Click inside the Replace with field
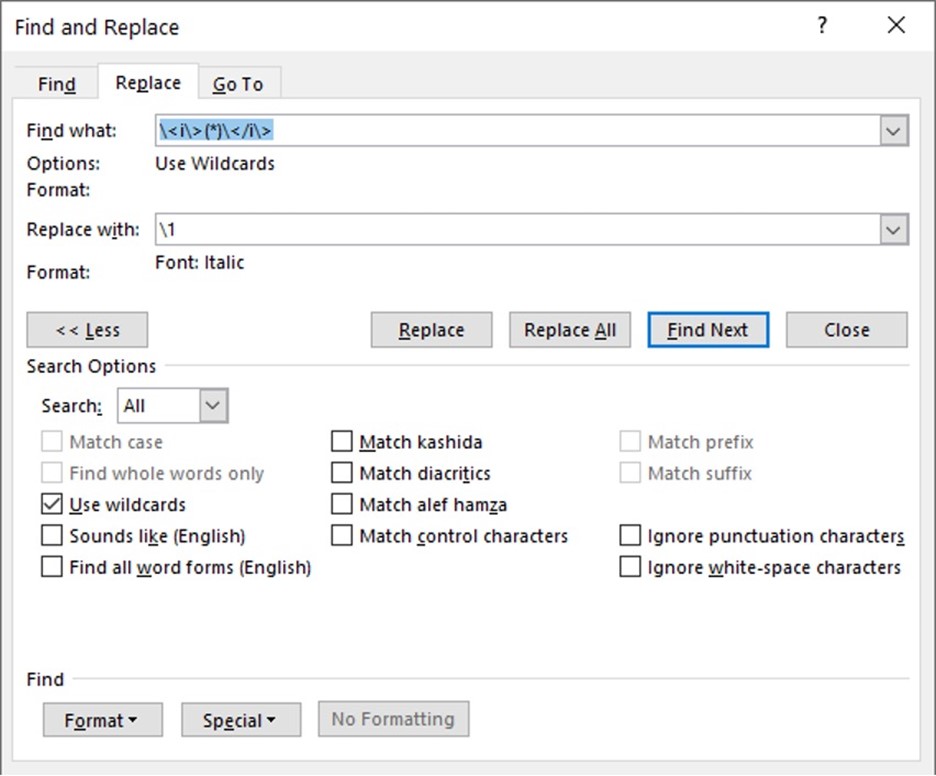This screenshot has width=936, height=776. tap(500, 229)
